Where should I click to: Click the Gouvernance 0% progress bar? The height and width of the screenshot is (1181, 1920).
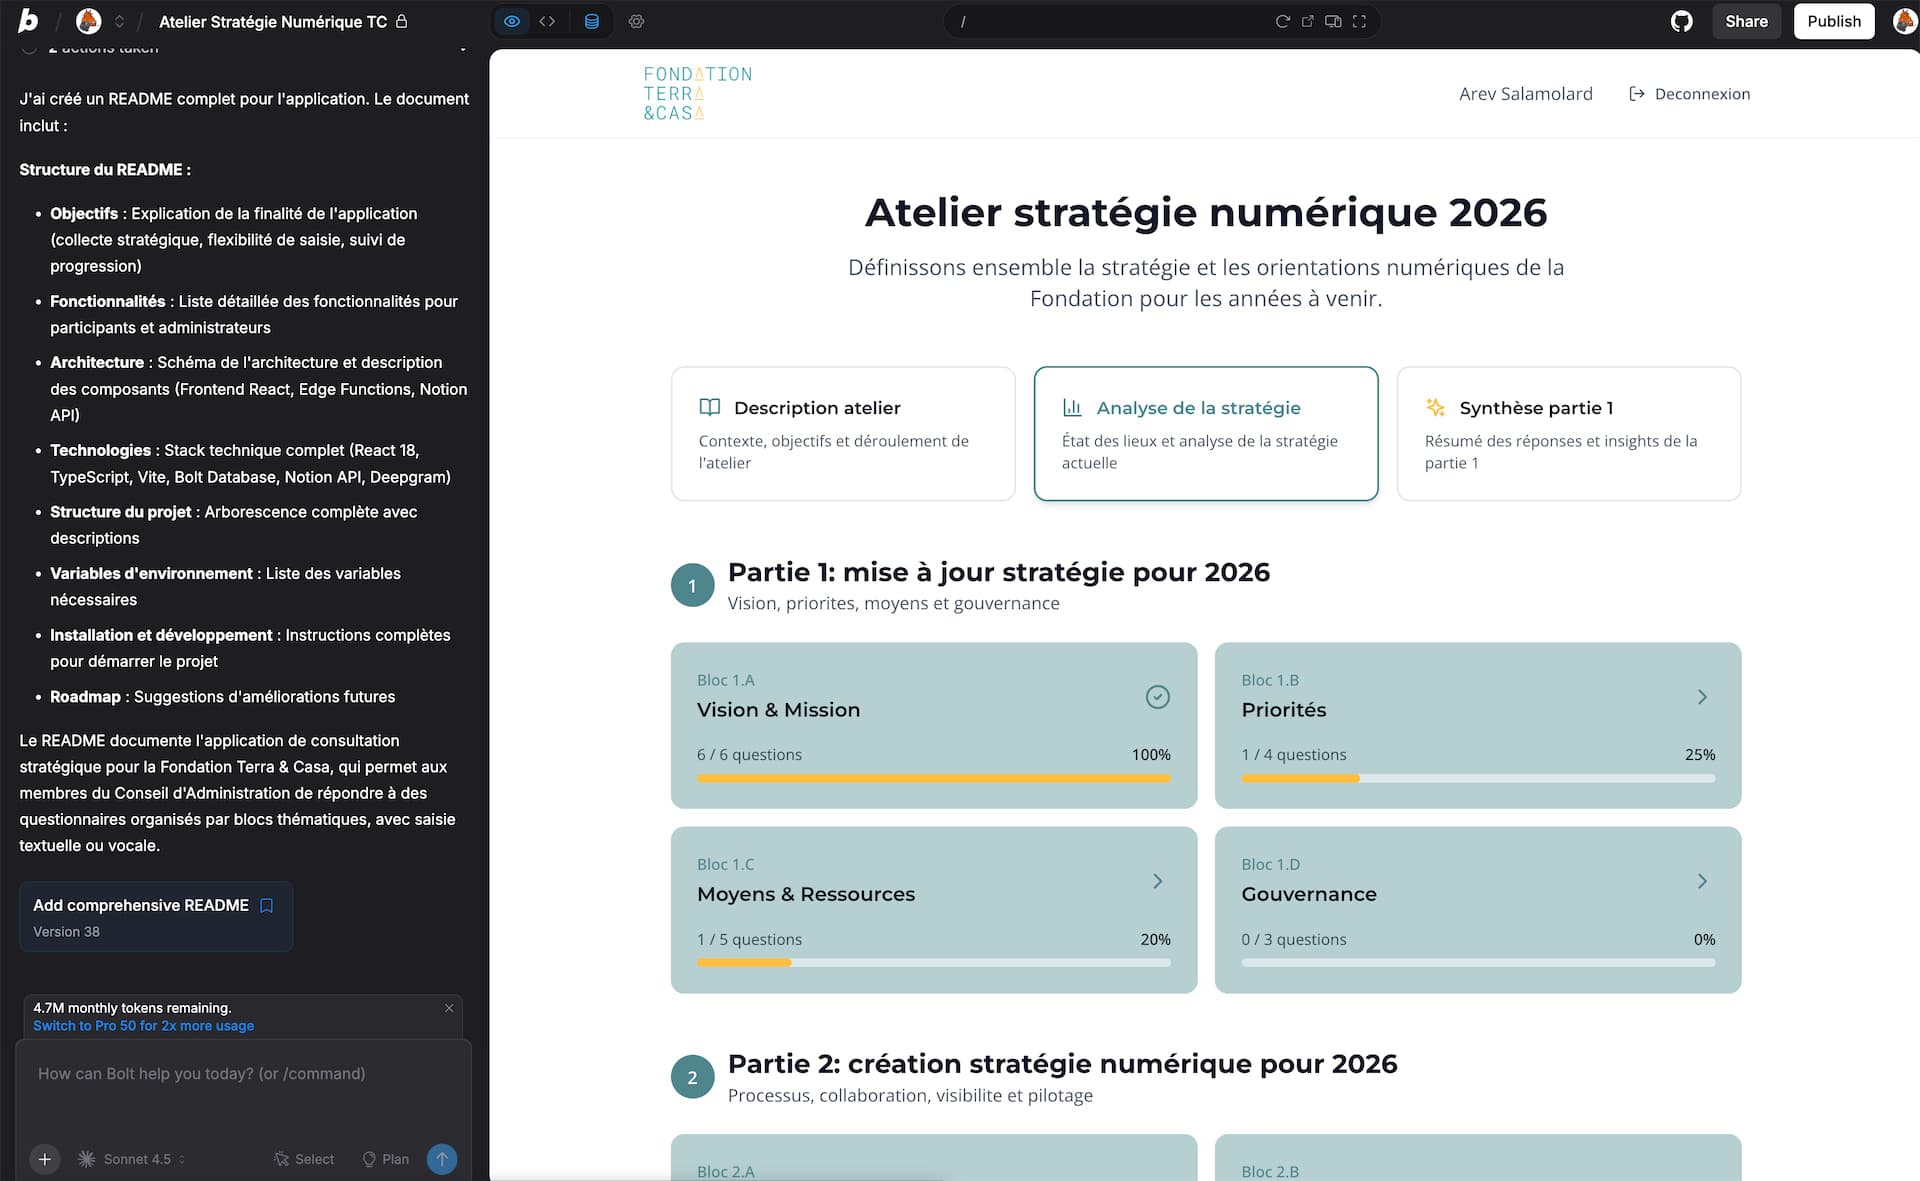pos(1478,962)
